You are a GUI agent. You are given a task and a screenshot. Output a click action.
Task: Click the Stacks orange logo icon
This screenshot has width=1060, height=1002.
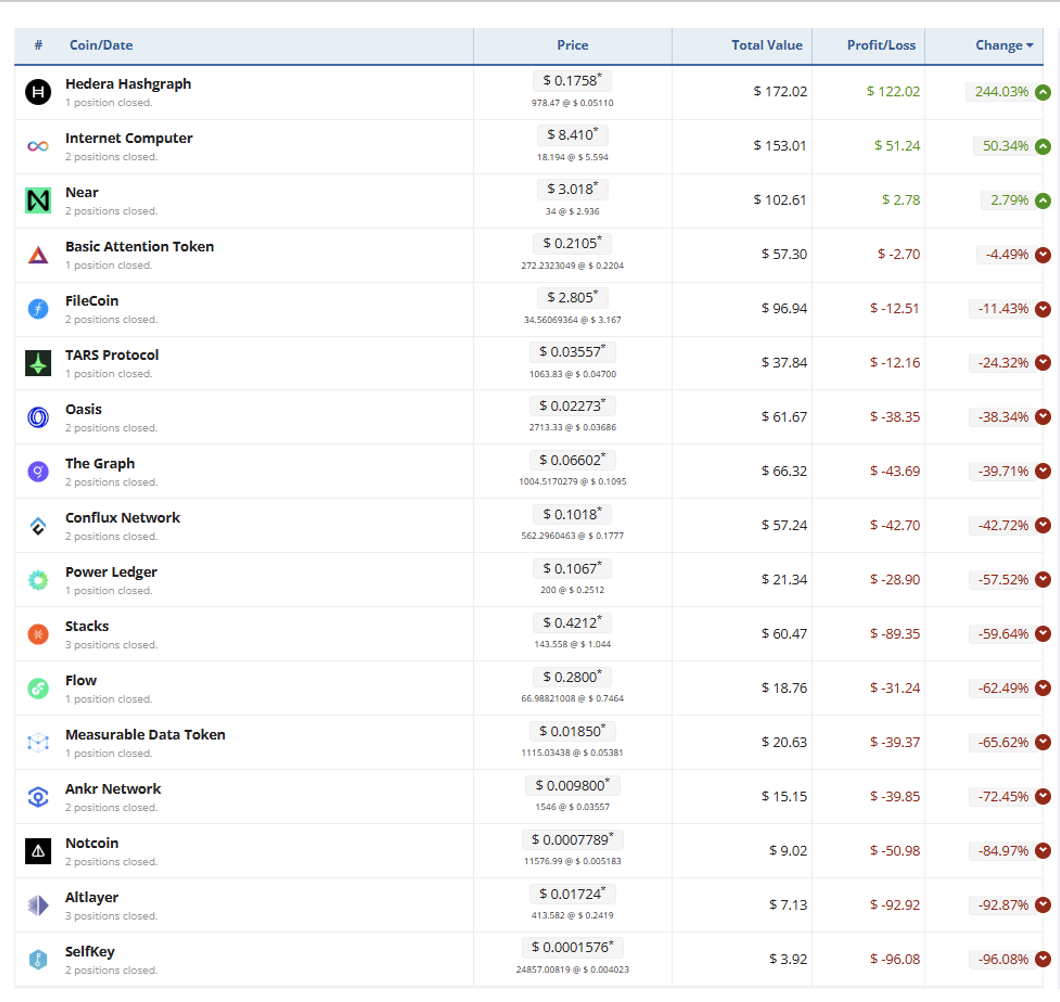[x=38, y=634]
